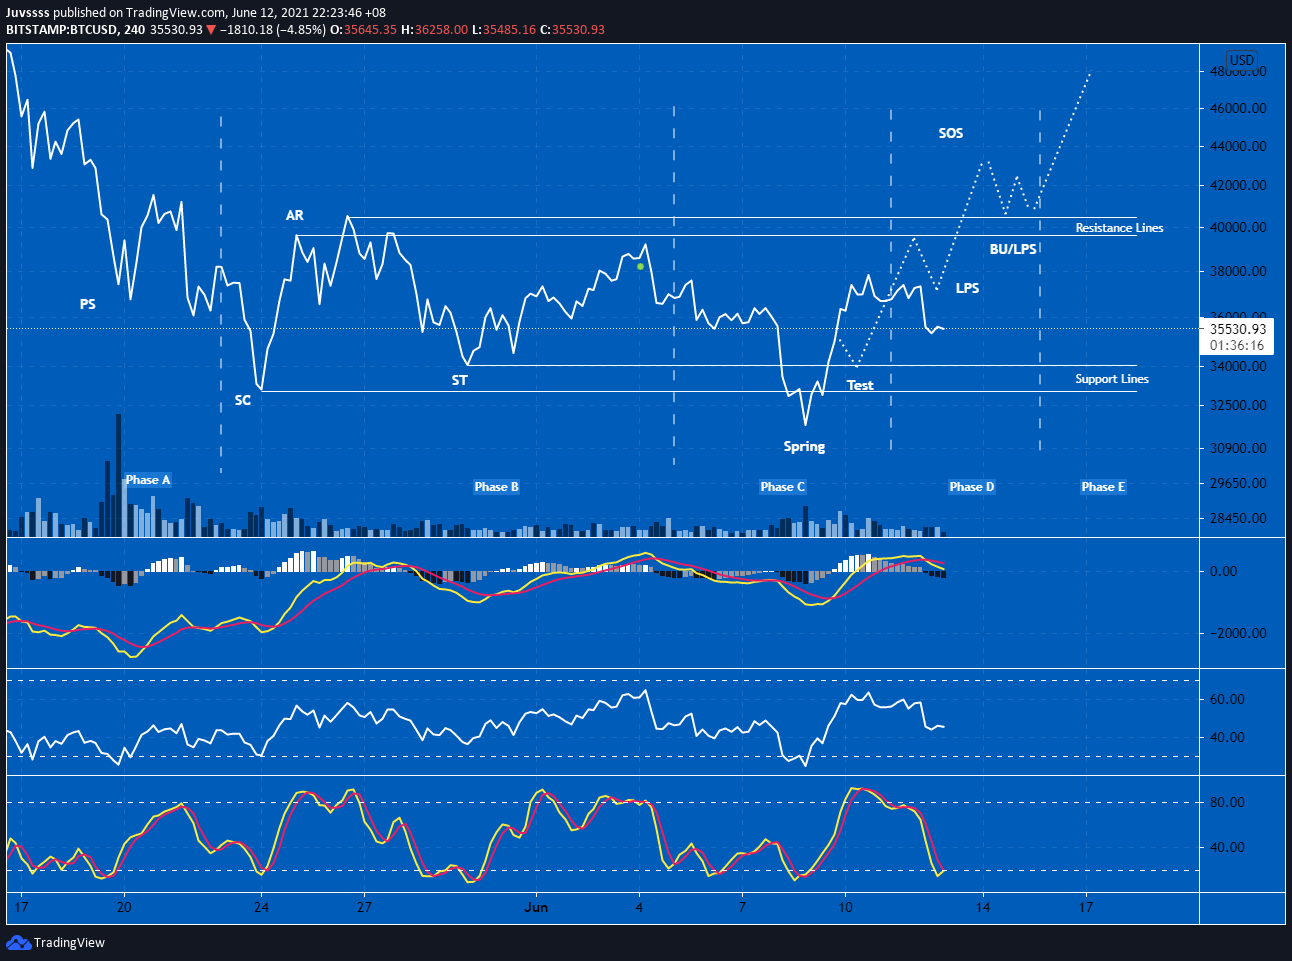Click the Phase E label
The width and height of the screenshot is (1292, 961).
point(1103,487)
